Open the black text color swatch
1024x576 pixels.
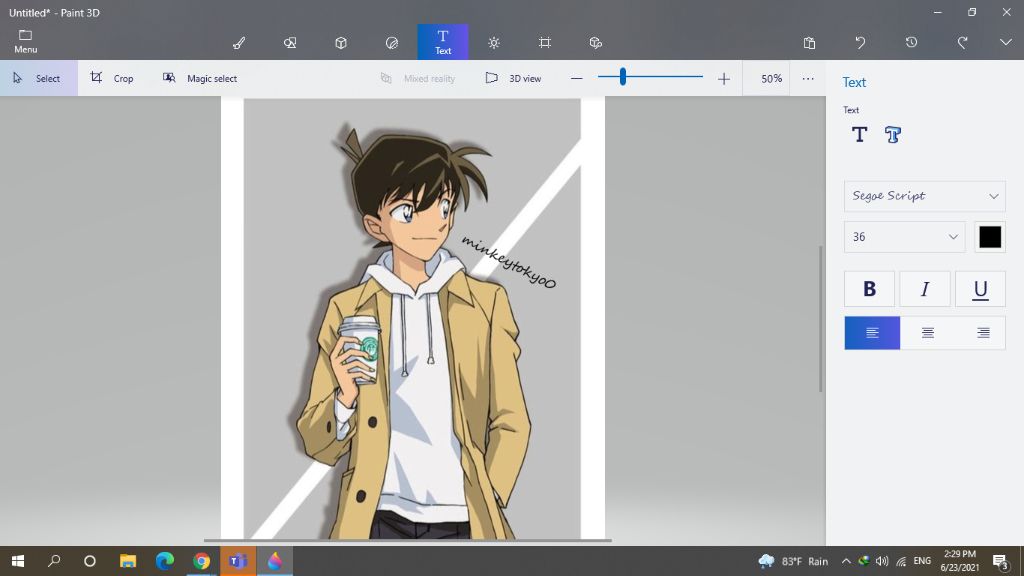pos(990,236)
